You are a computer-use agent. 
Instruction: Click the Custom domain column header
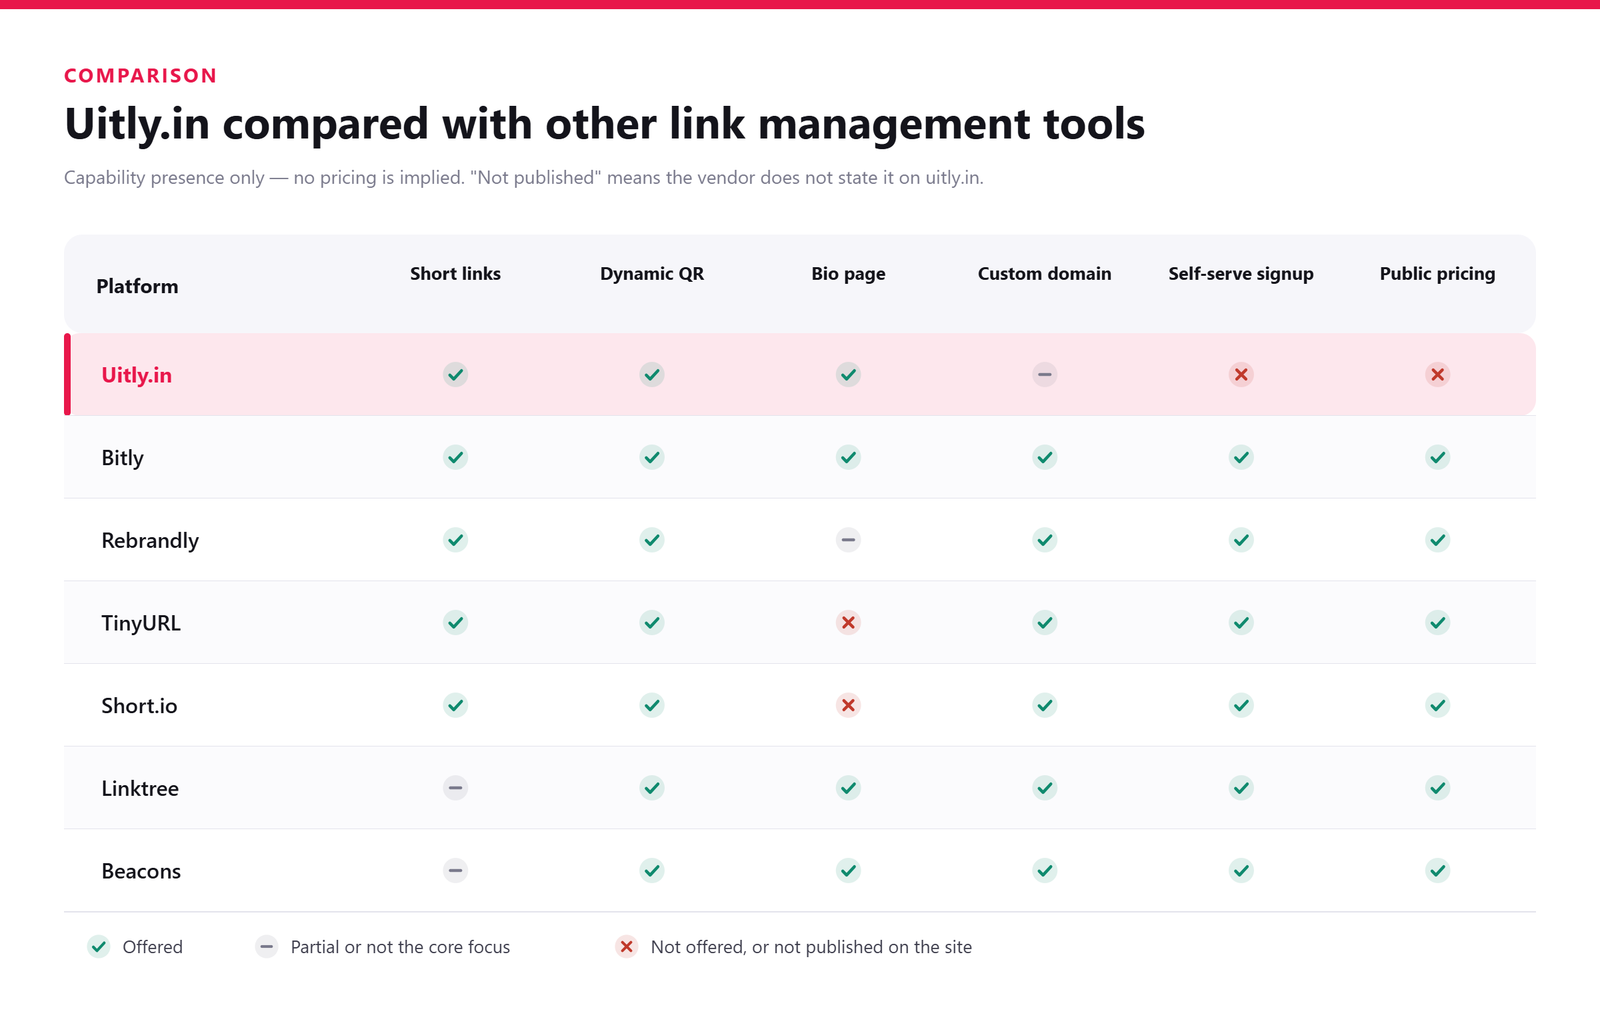(x=1045, y=274)
